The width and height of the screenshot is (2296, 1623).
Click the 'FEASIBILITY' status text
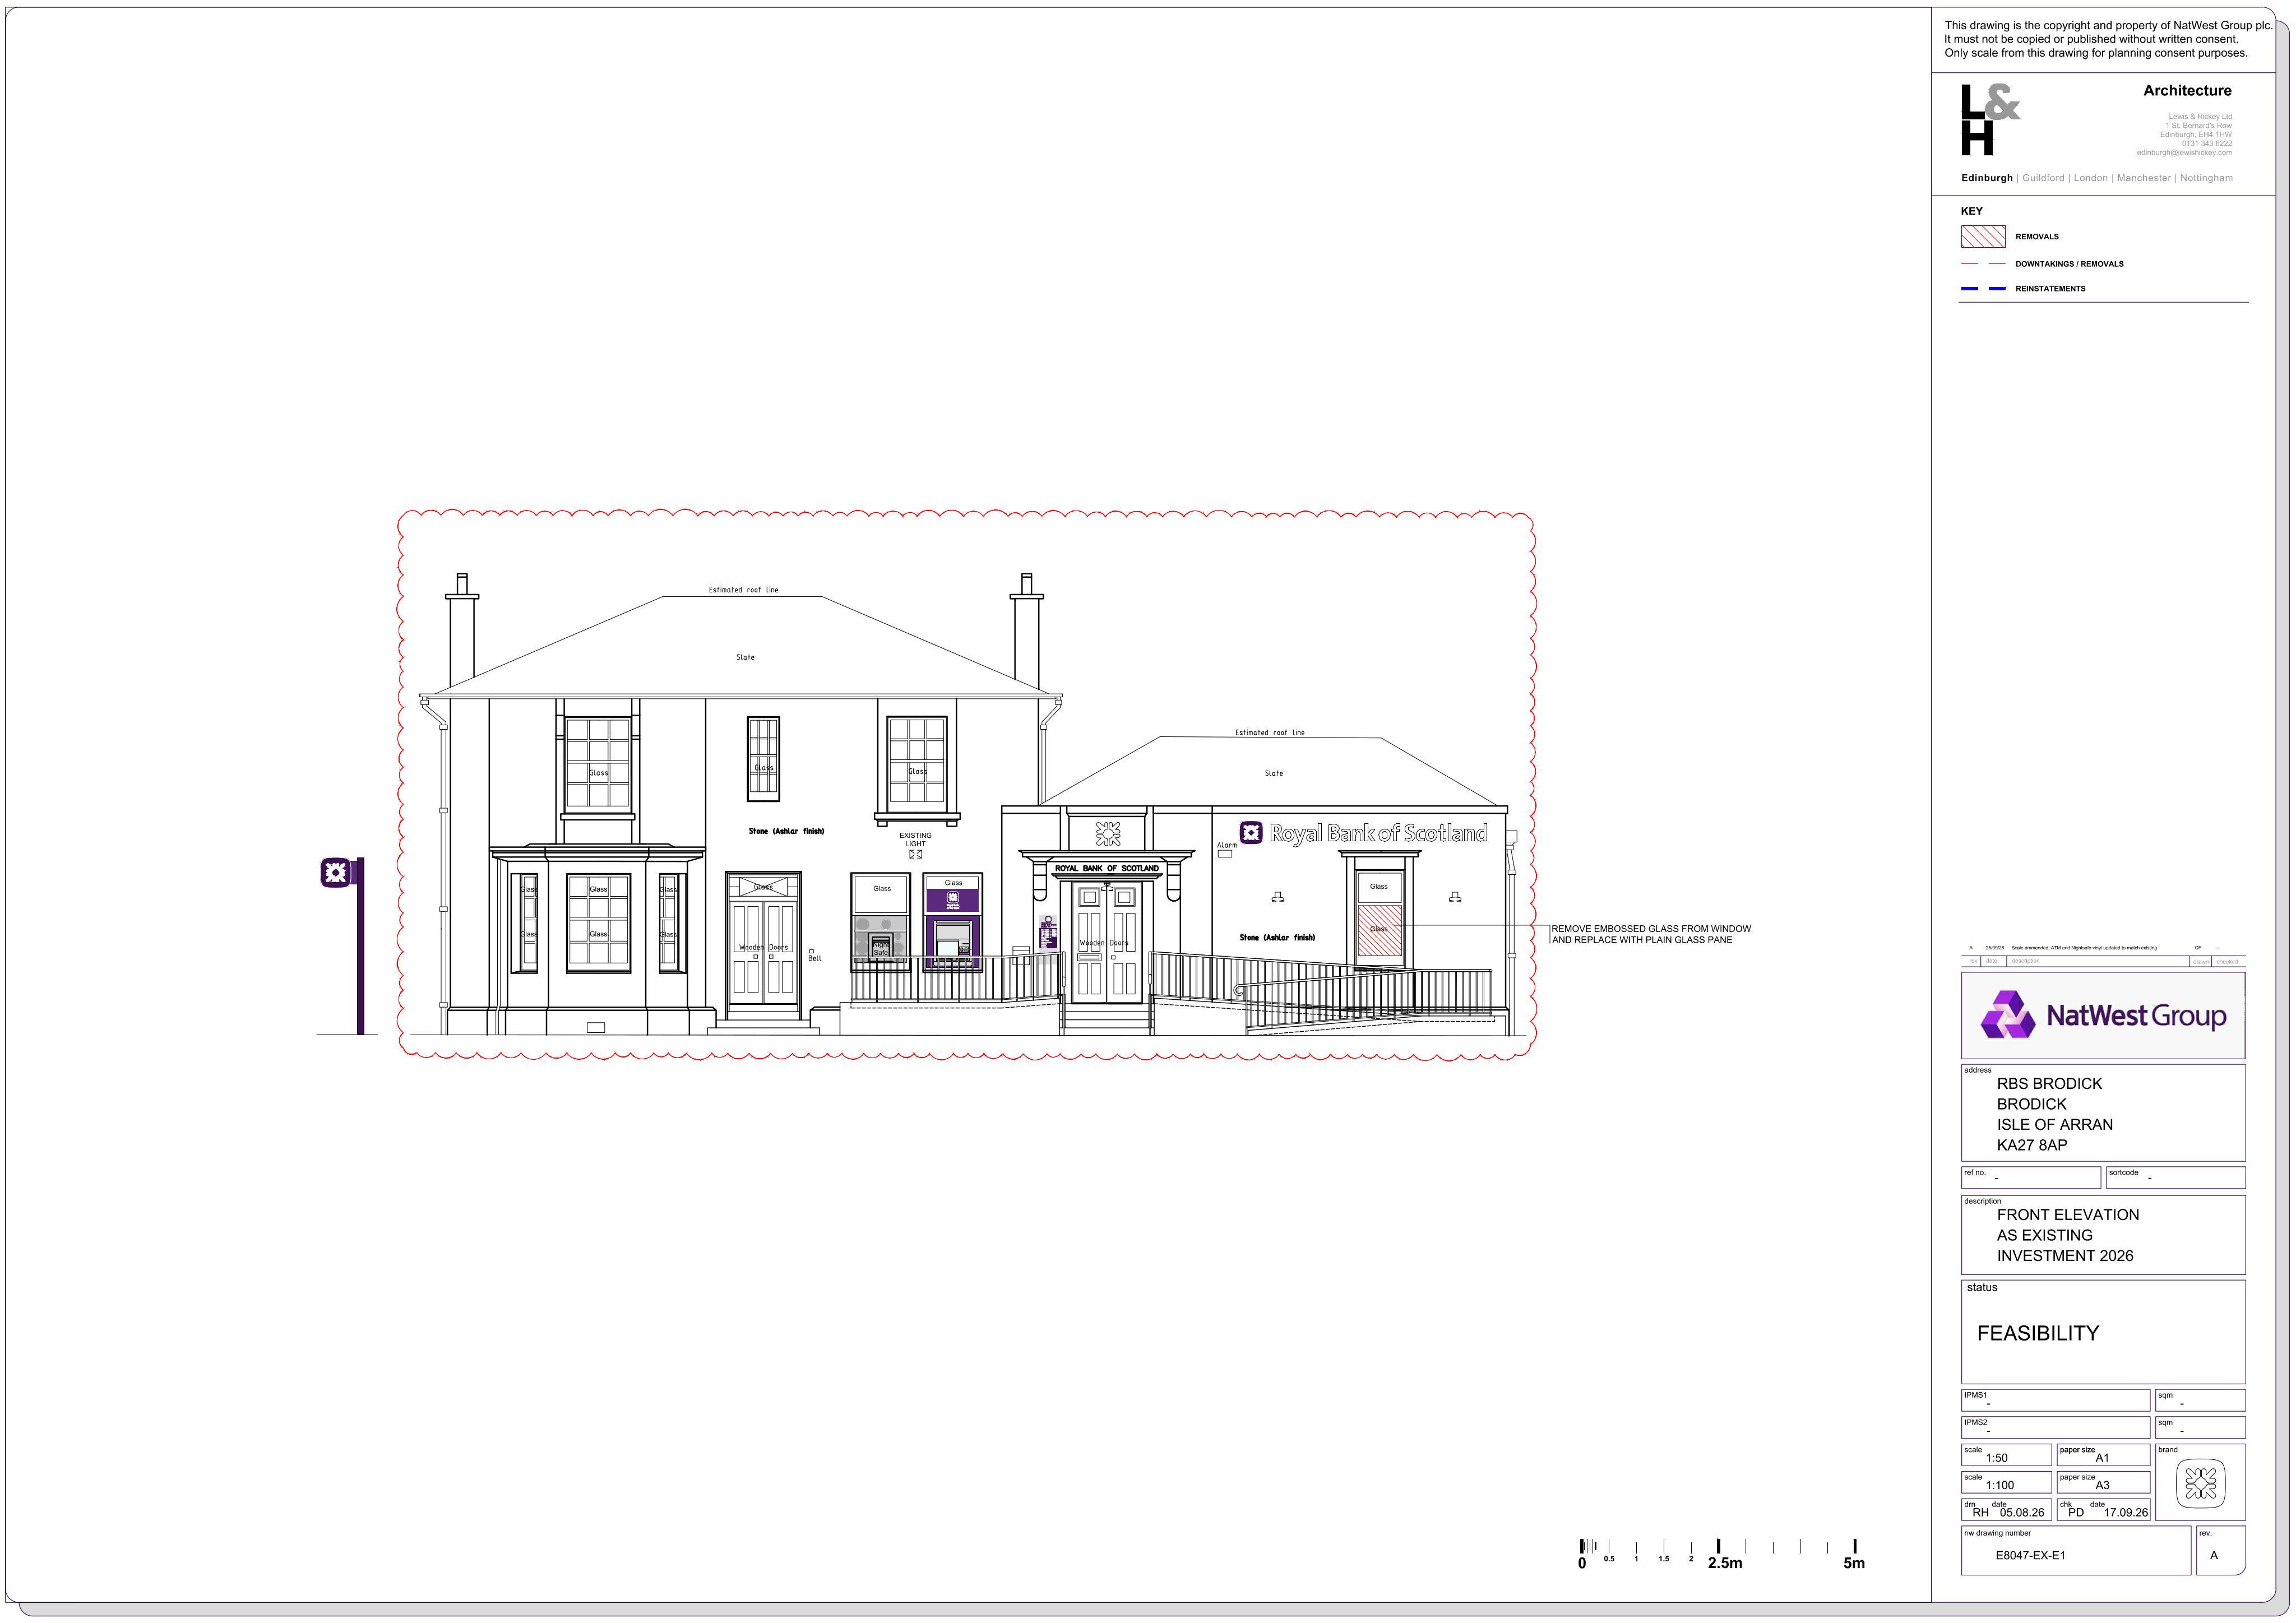(2037, 1333)
